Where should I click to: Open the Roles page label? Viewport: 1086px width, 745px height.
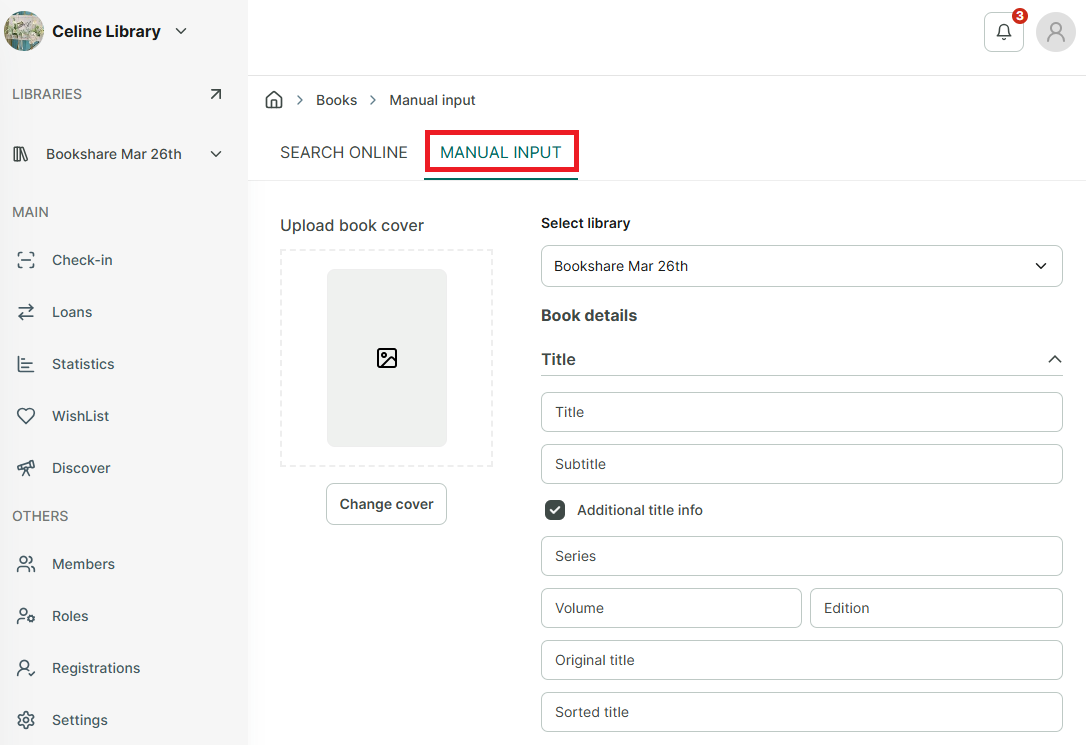coord(70,616)
